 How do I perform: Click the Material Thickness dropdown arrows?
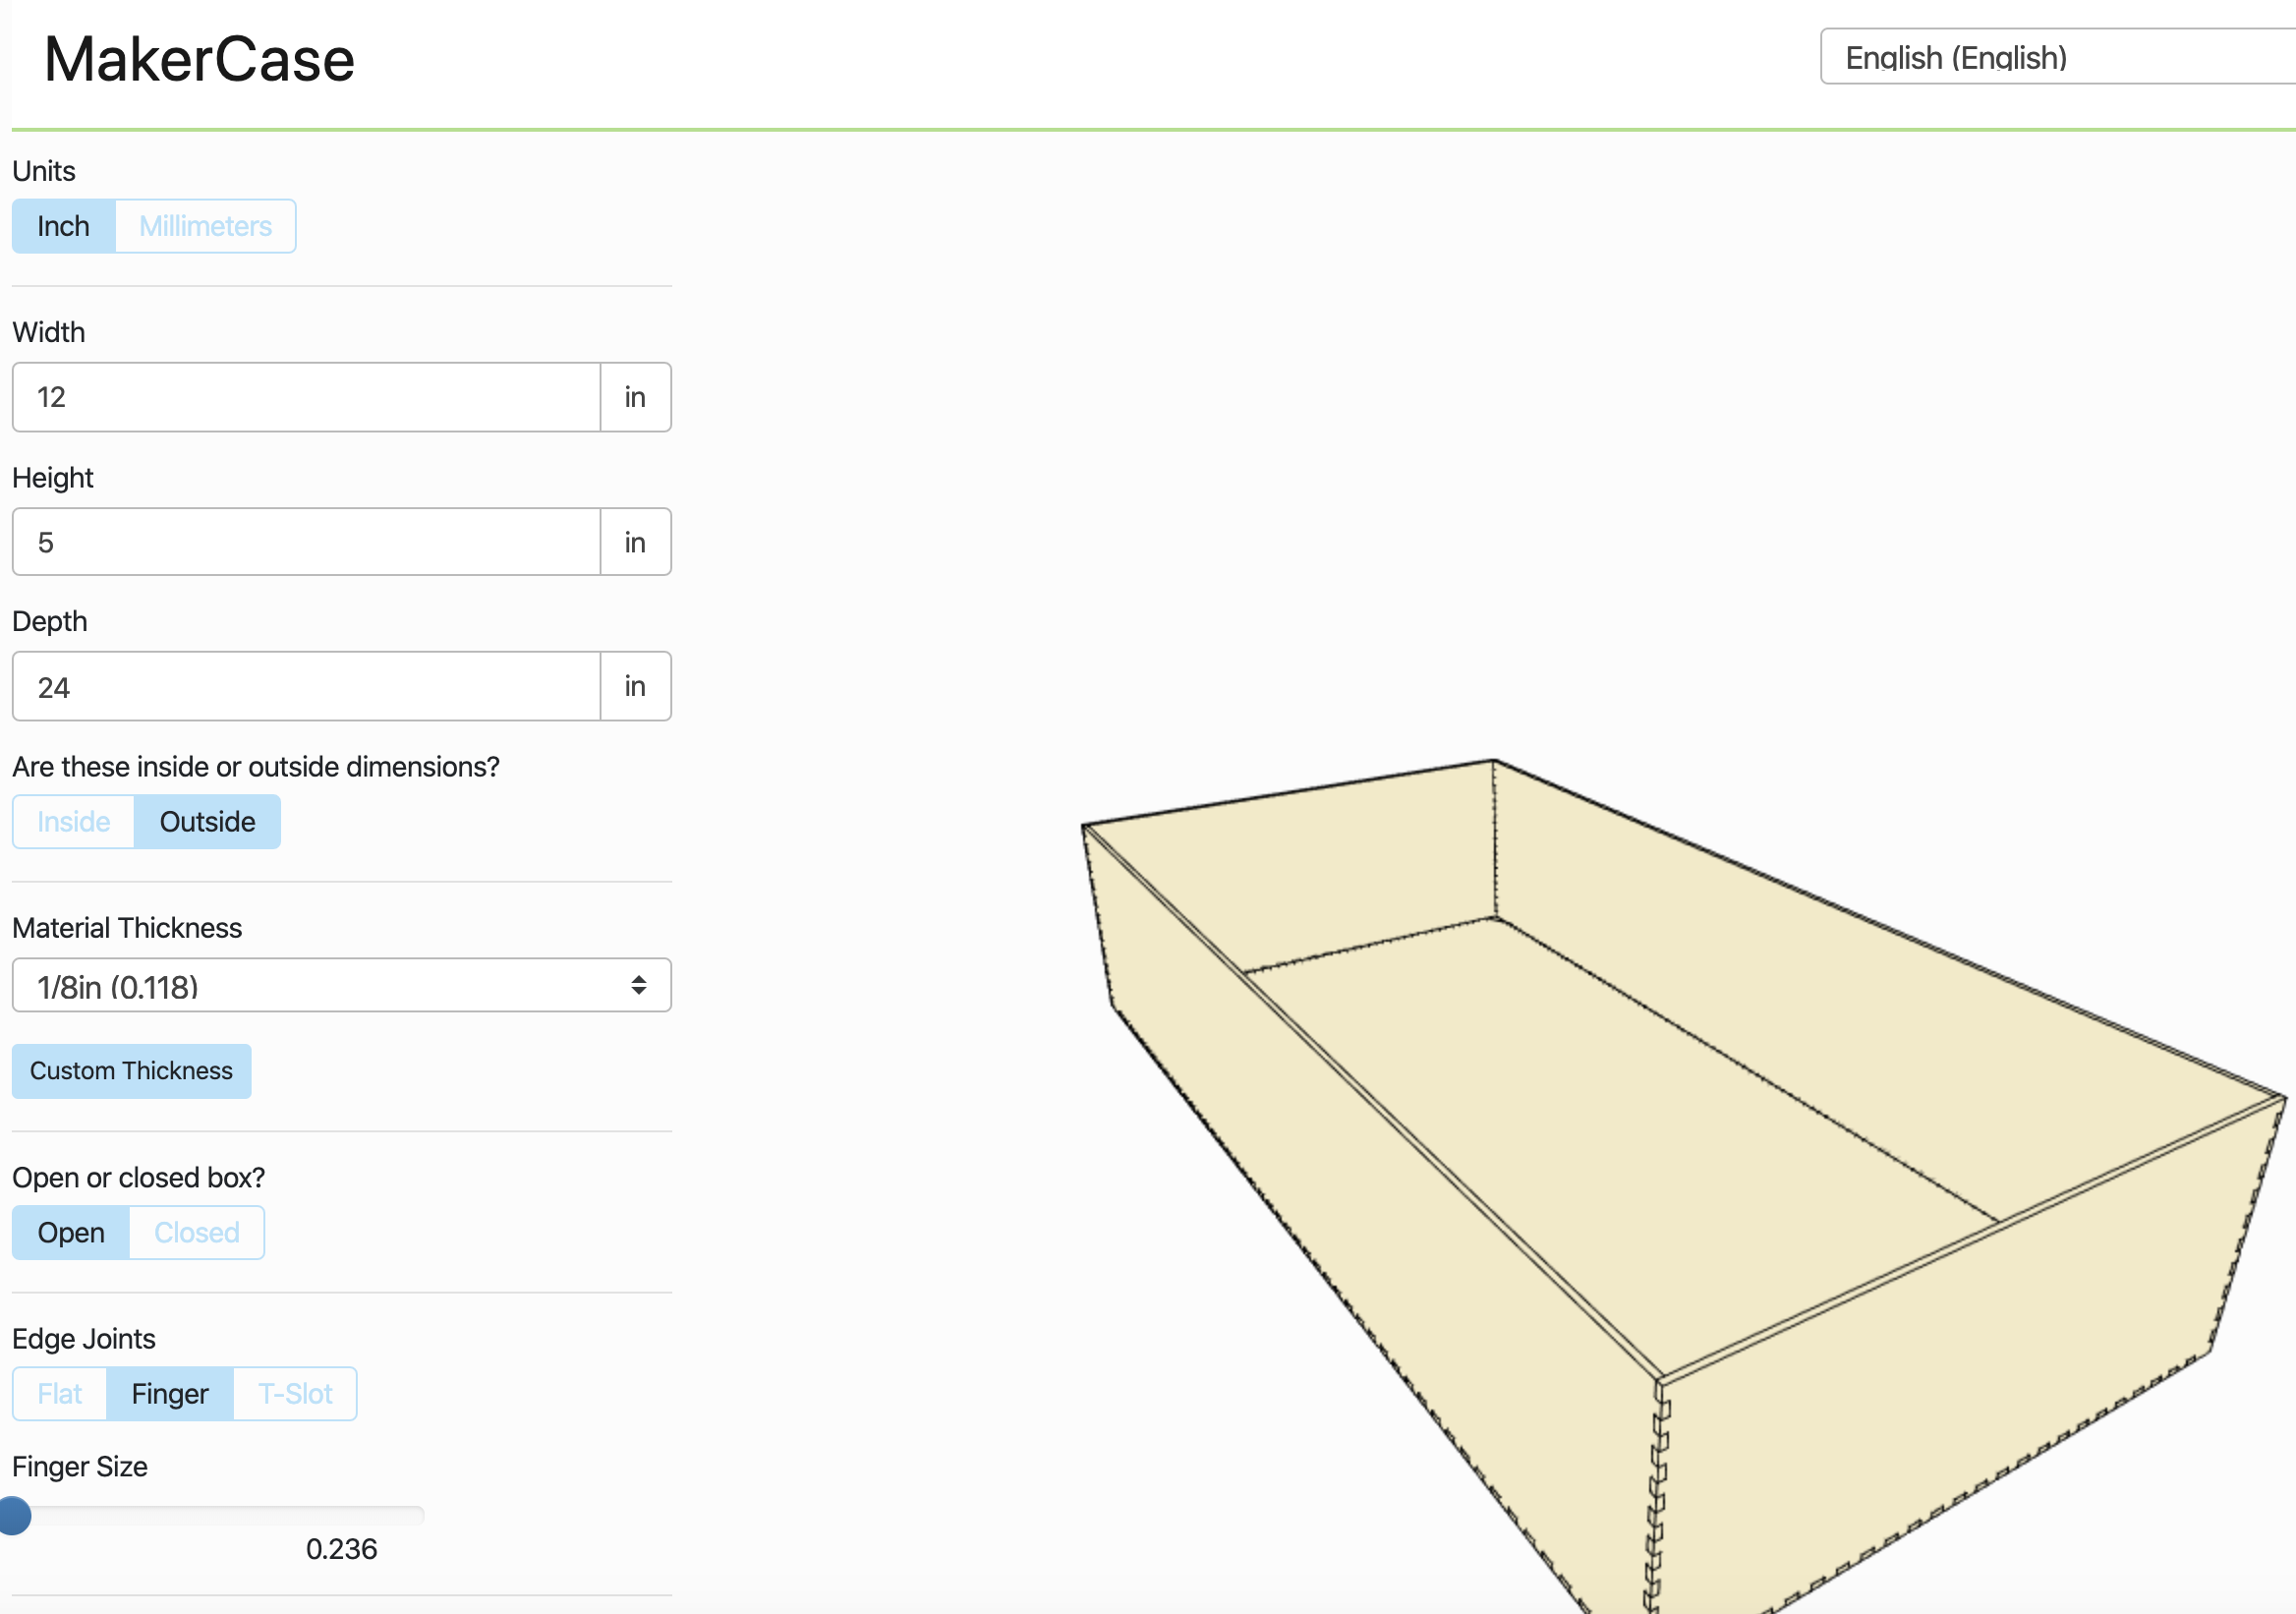click(x=638, y=986)
